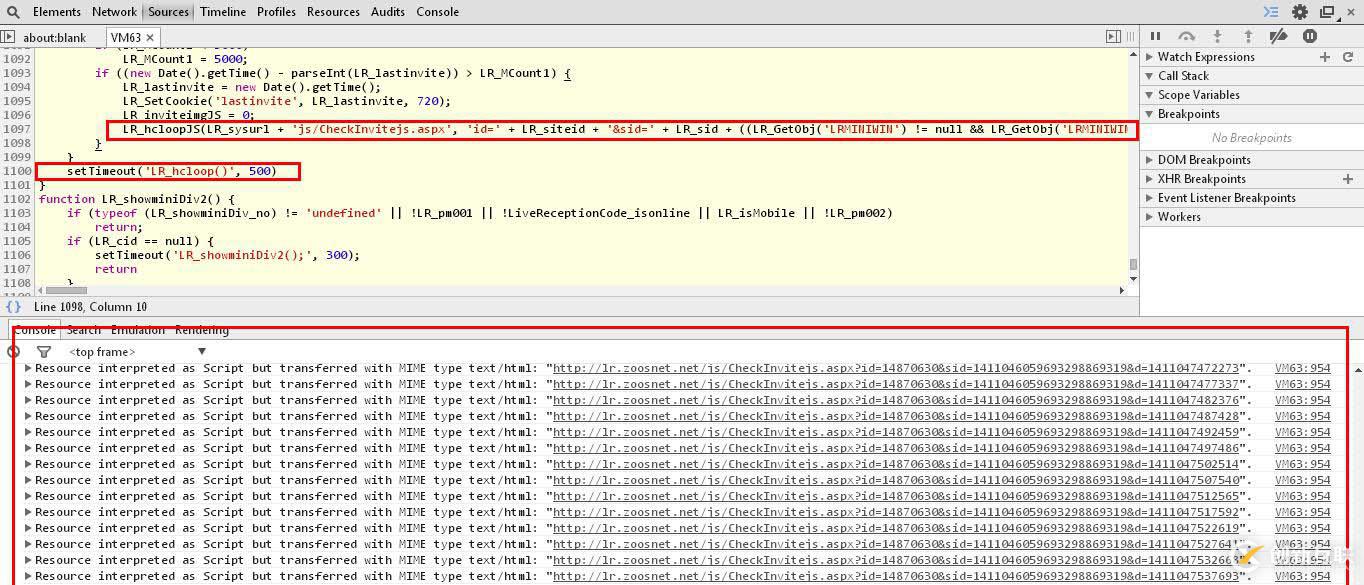Select the about:blank file tab

(55, 38)
